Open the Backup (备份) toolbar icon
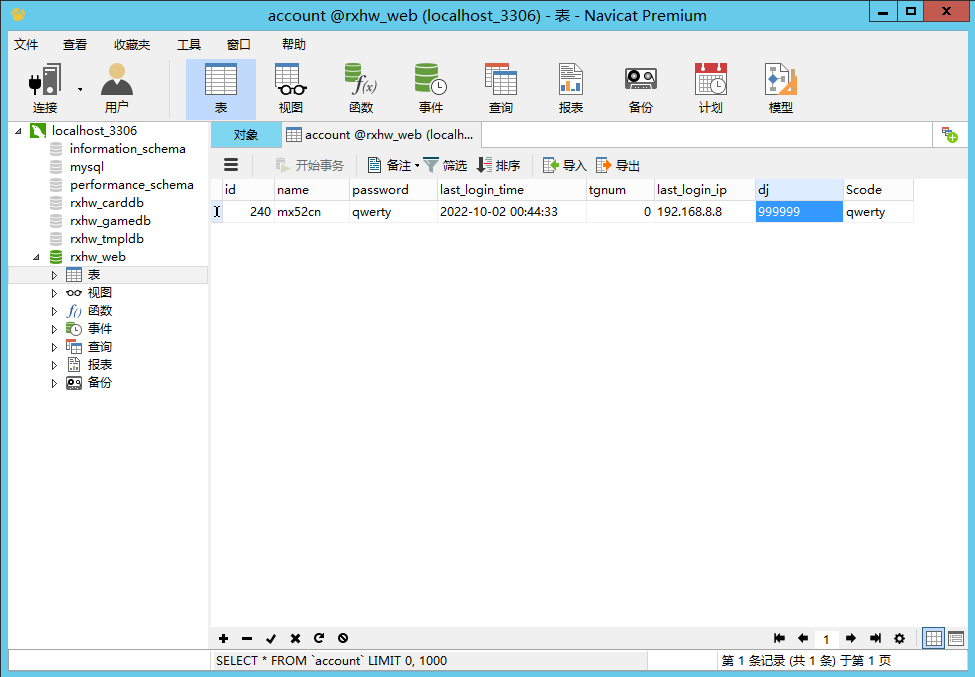 (x=640, y=88)
